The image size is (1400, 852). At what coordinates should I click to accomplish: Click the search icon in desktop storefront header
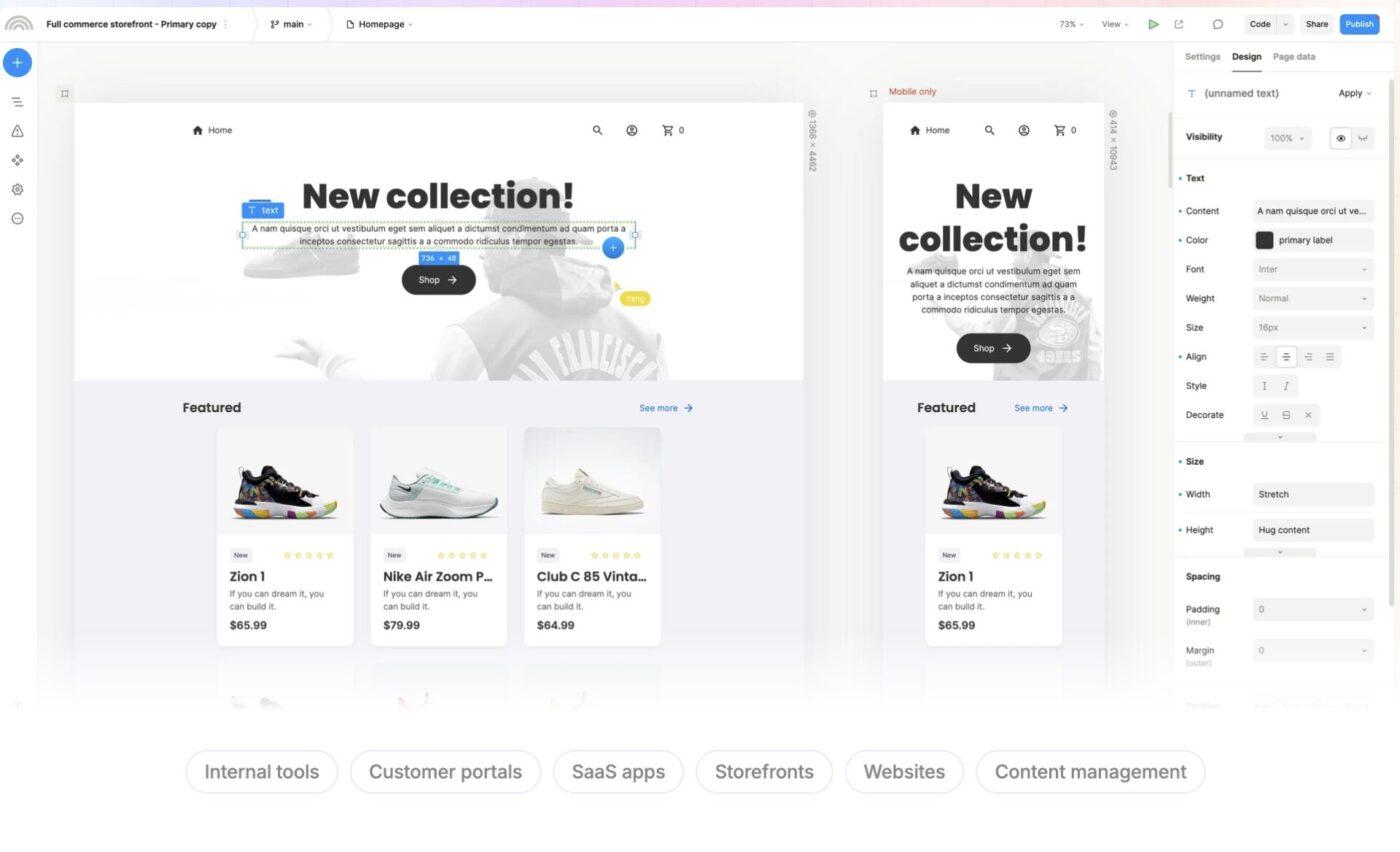pyautogui.click(x=598, y=130)
